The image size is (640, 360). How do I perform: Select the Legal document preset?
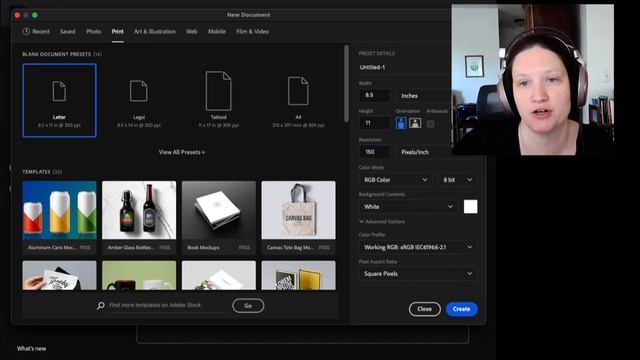click(x=139, y=100)
